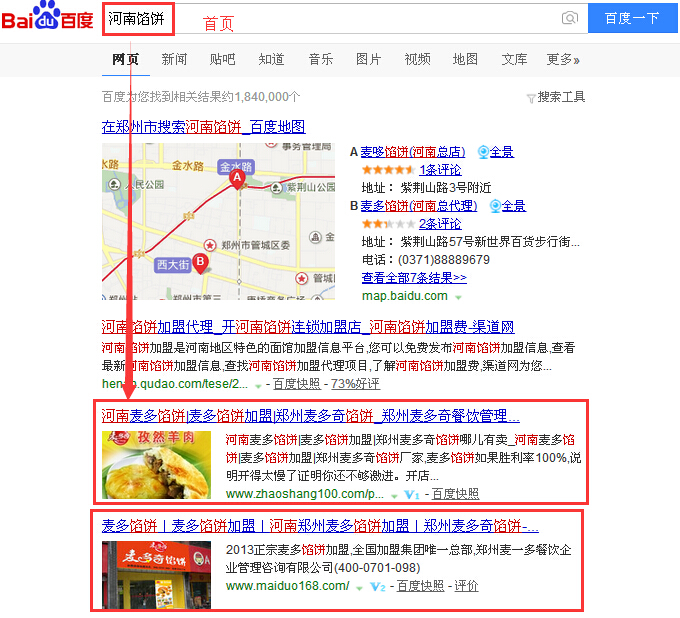Switch to the 贴吧 tab
The width and height of the screenshot is (680, 618).
point(222,59)
